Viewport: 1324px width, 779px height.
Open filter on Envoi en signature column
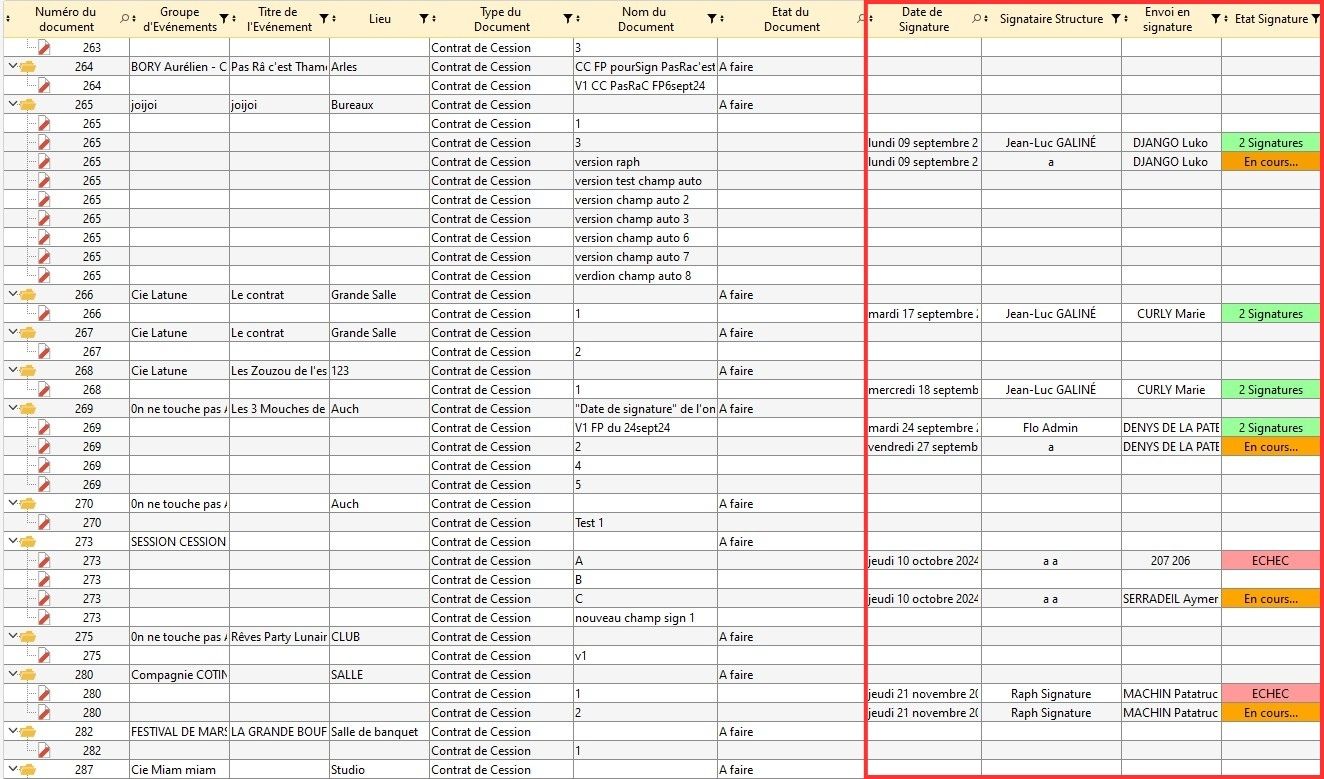point(1215,19)
